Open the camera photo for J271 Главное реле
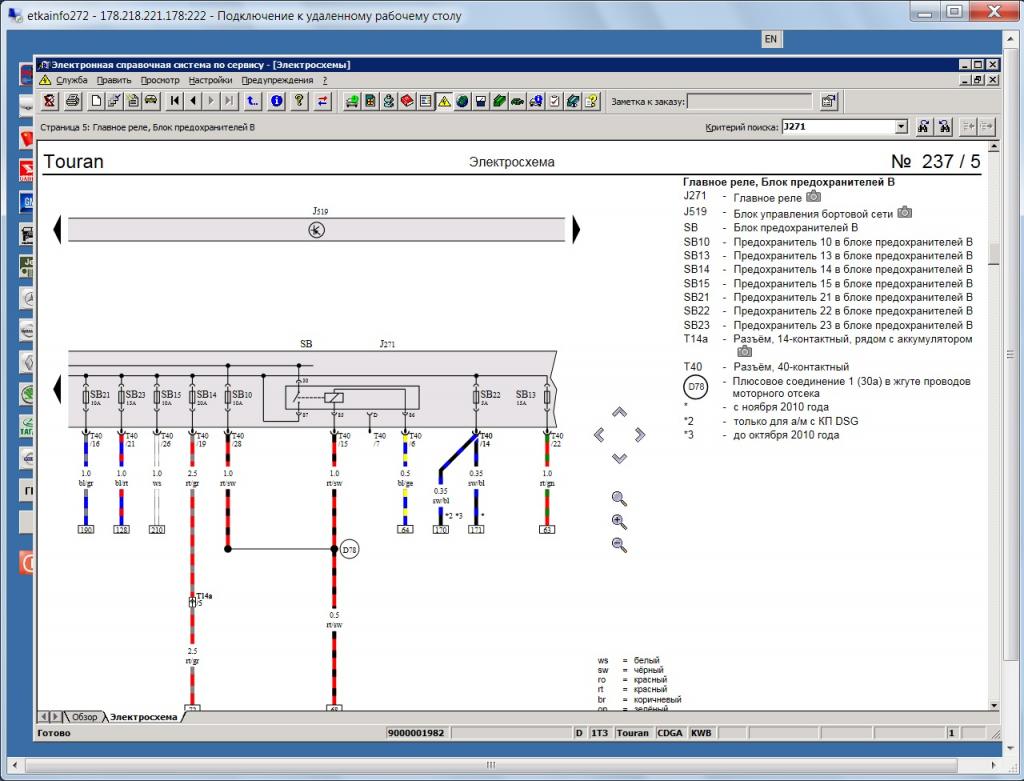Viewport: 1024px width, 781px height. (813, 197)
